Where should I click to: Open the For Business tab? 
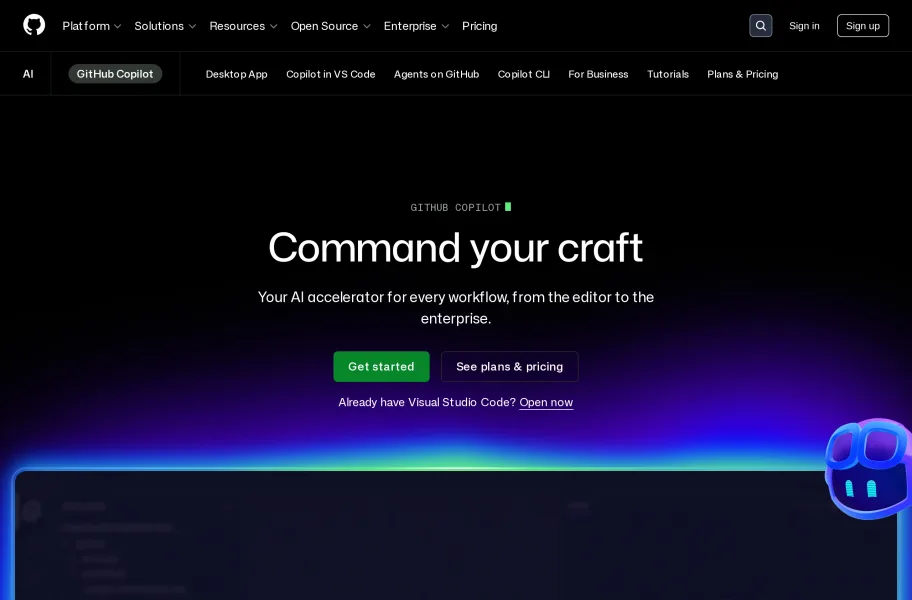[598, 74]
